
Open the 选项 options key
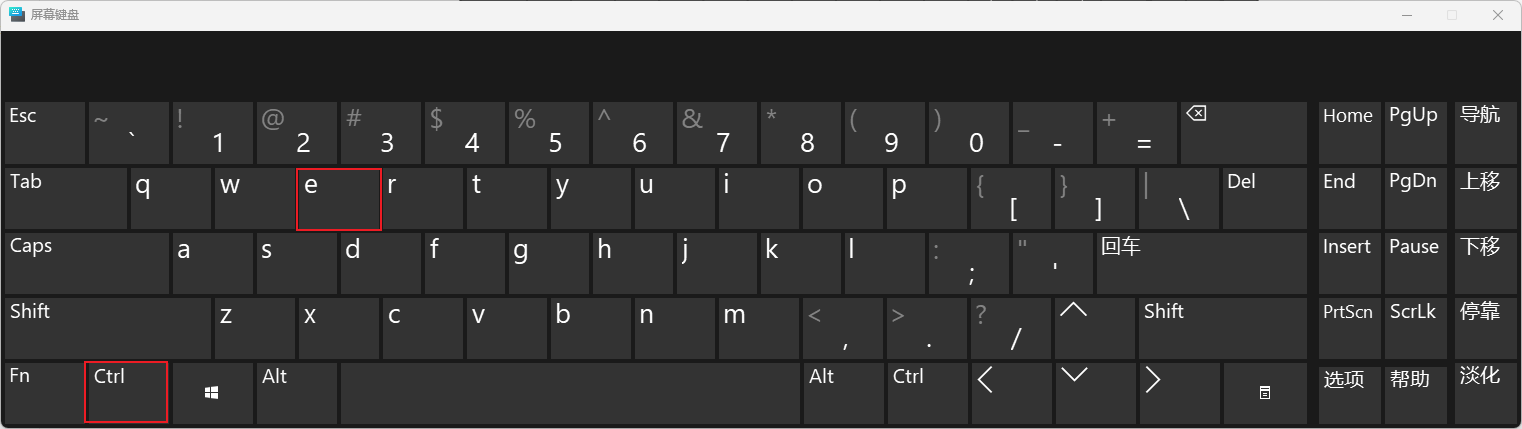coord(1346,393)
